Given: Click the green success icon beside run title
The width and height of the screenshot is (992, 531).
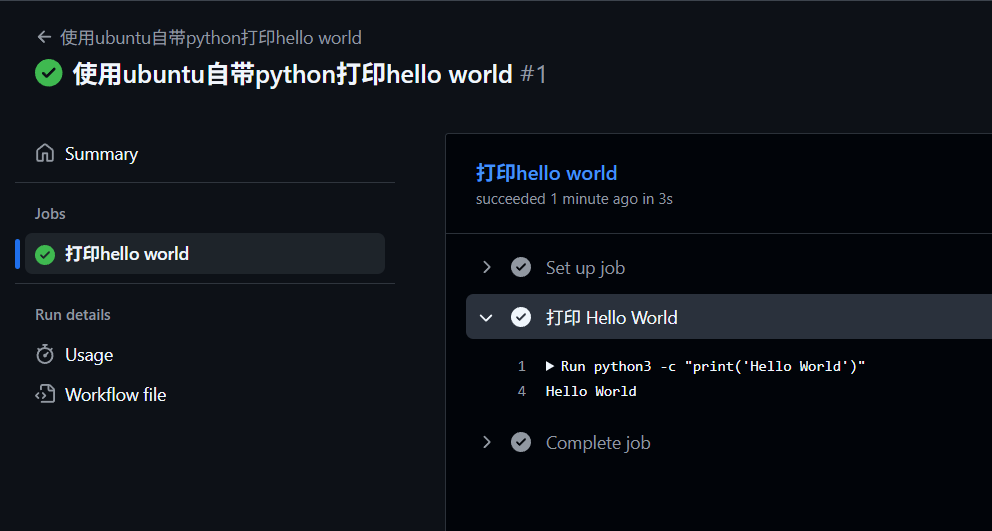Looking at the screenshot, I should coord(48,73).
